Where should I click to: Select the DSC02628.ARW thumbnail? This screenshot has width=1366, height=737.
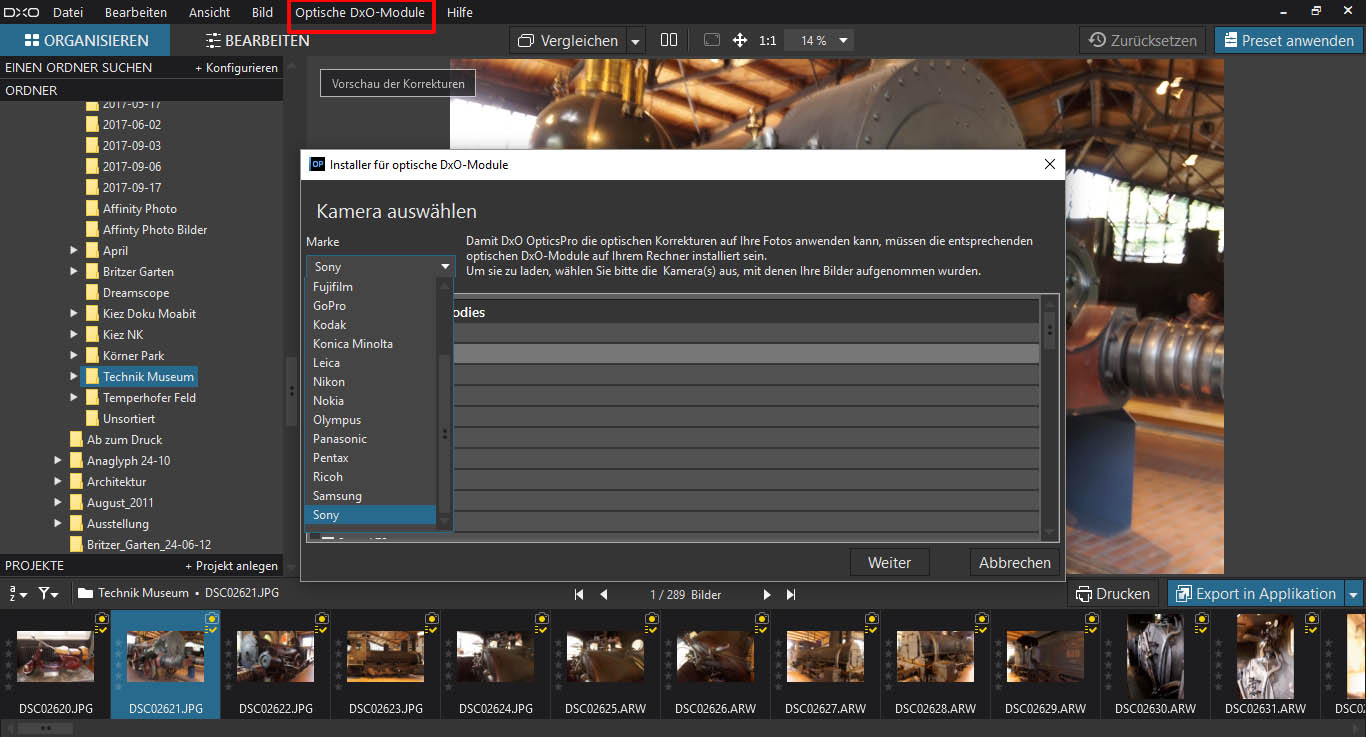coord(935,665)
